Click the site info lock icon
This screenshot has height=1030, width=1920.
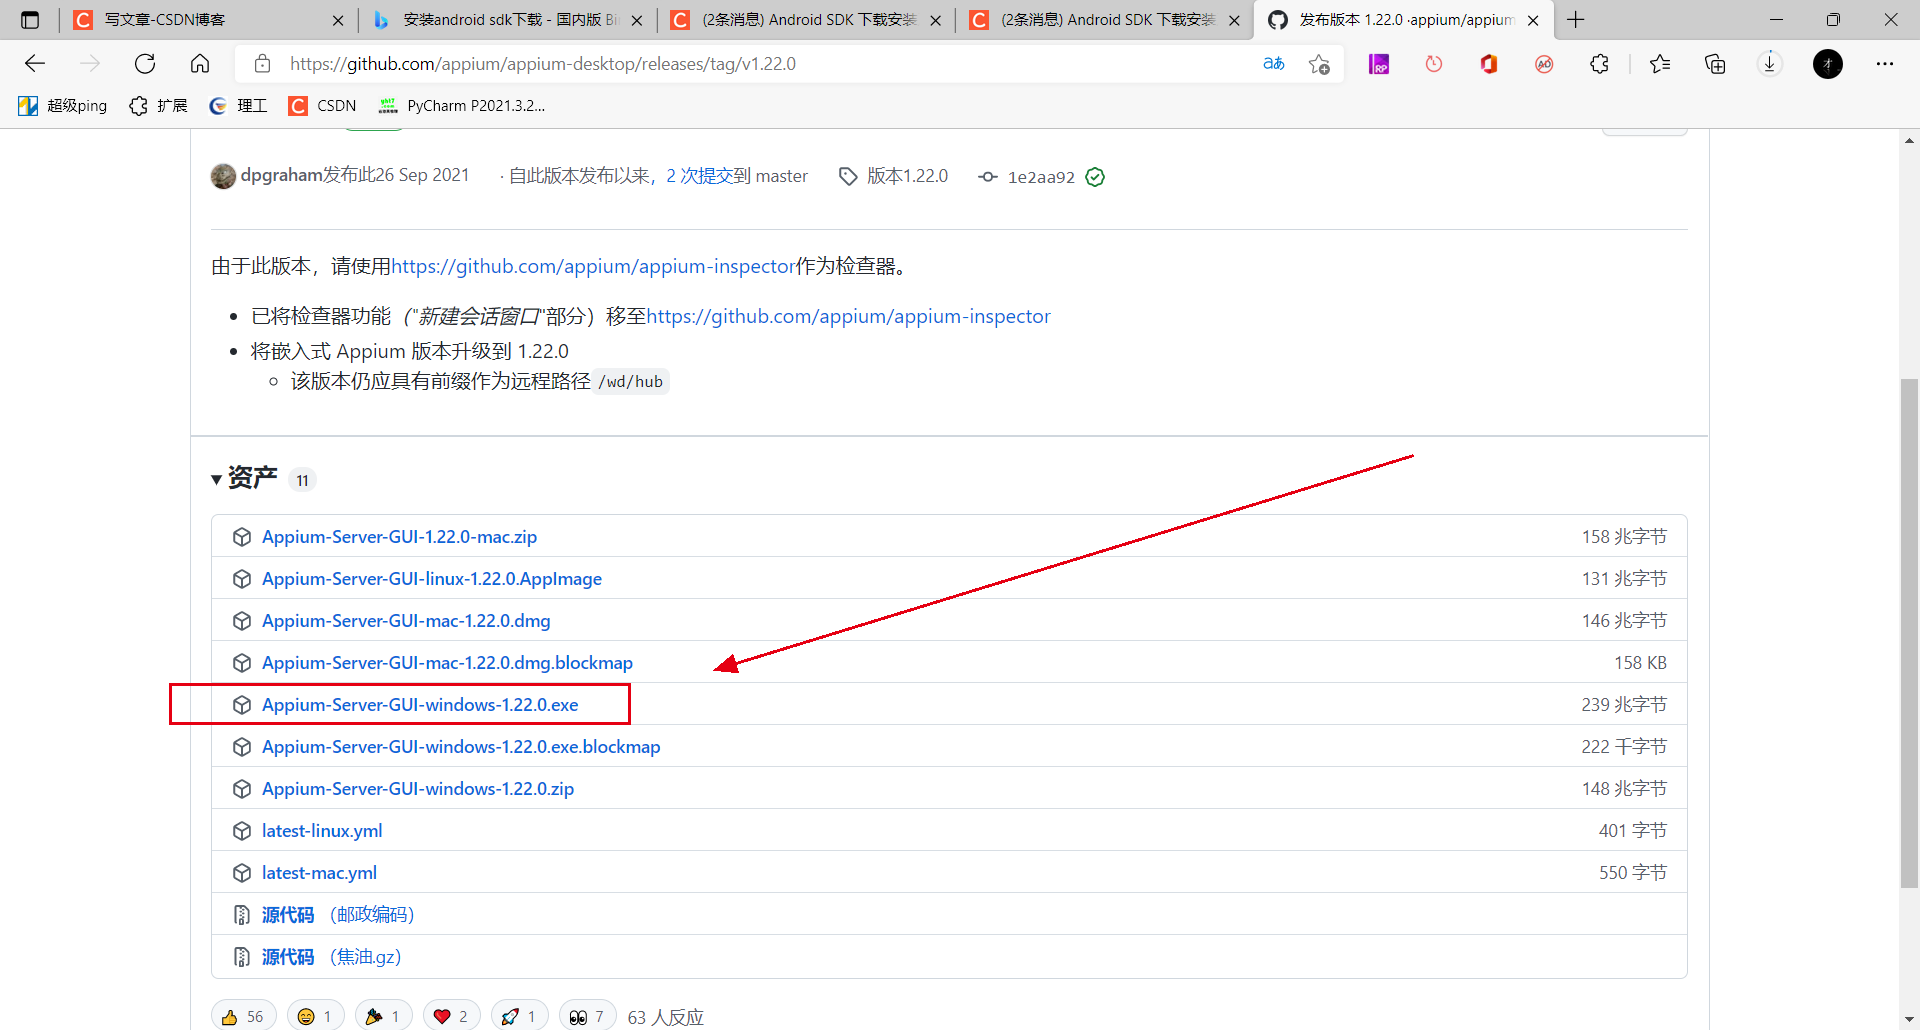click(263, 64)
